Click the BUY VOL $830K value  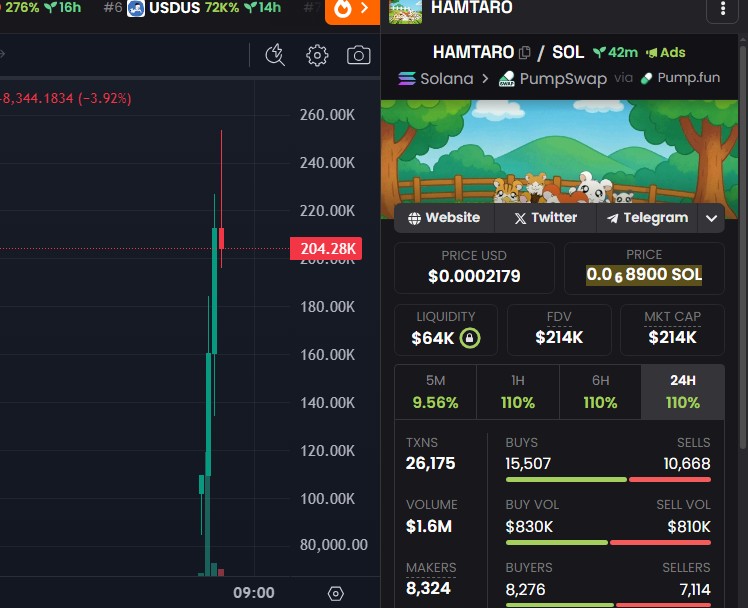pos(529,526)
